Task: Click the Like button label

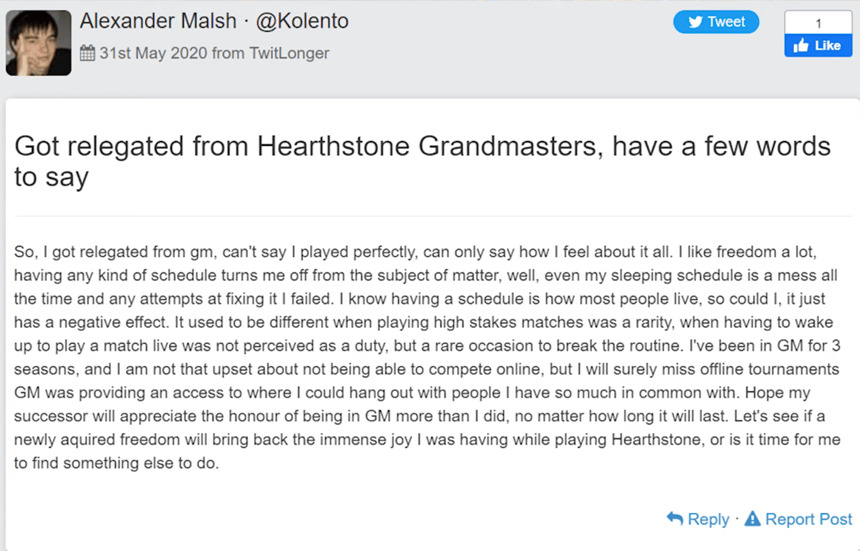Action: coord(828,46)
